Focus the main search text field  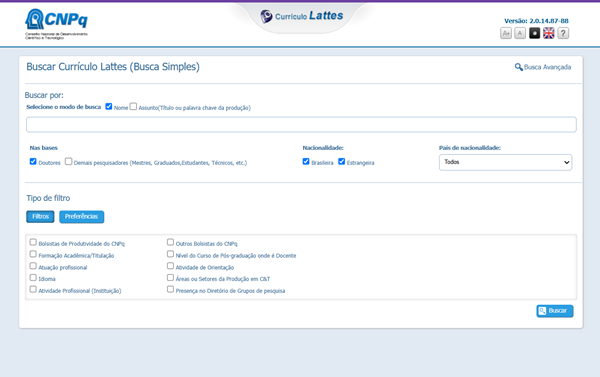[301, 125]
